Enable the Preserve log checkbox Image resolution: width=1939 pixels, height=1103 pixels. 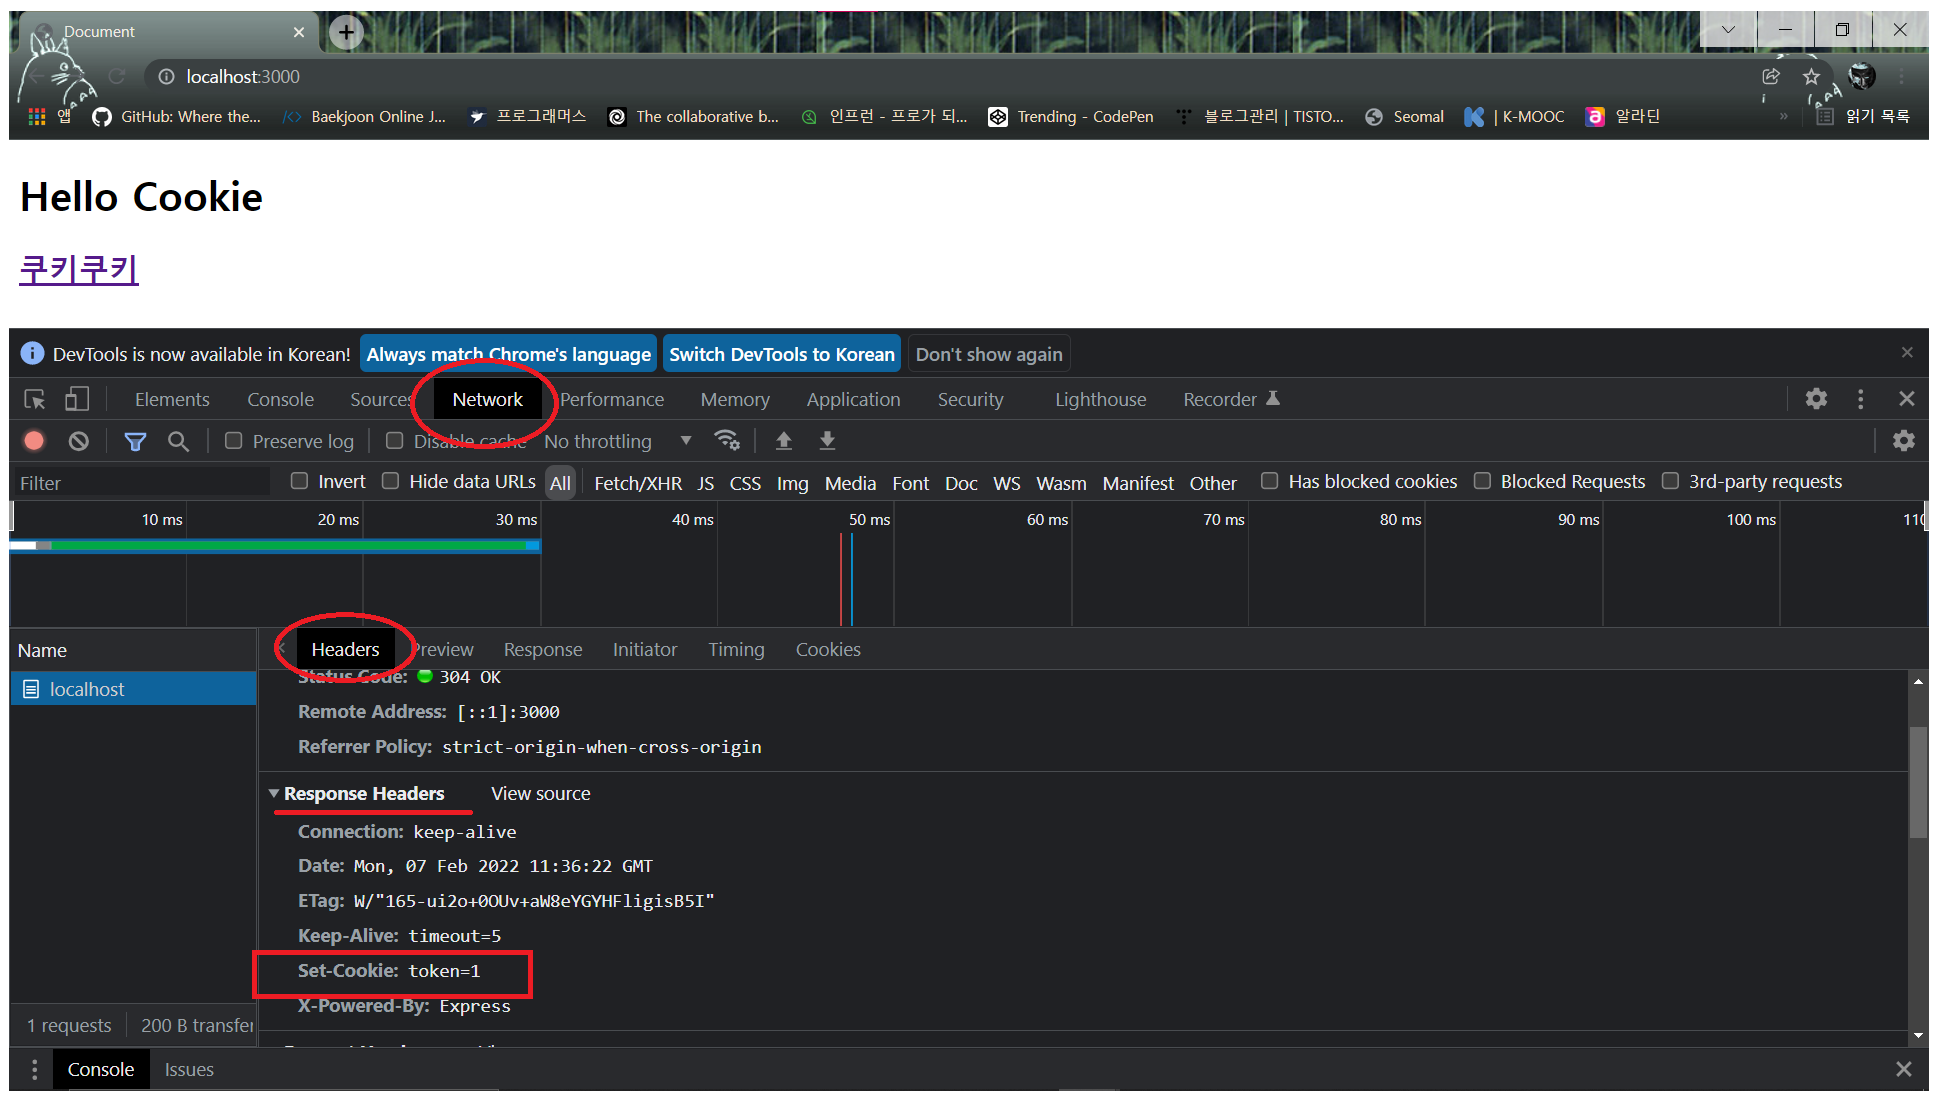[234, 441]
